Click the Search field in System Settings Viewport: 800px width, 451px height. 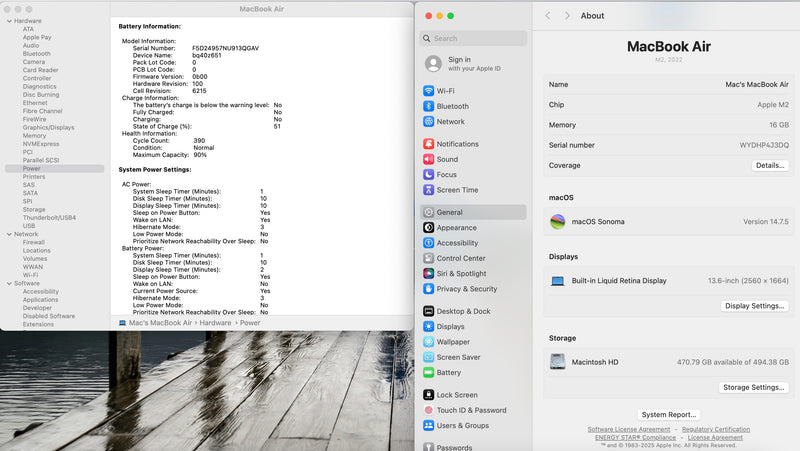pyautogui.click(x=472, y=38)
